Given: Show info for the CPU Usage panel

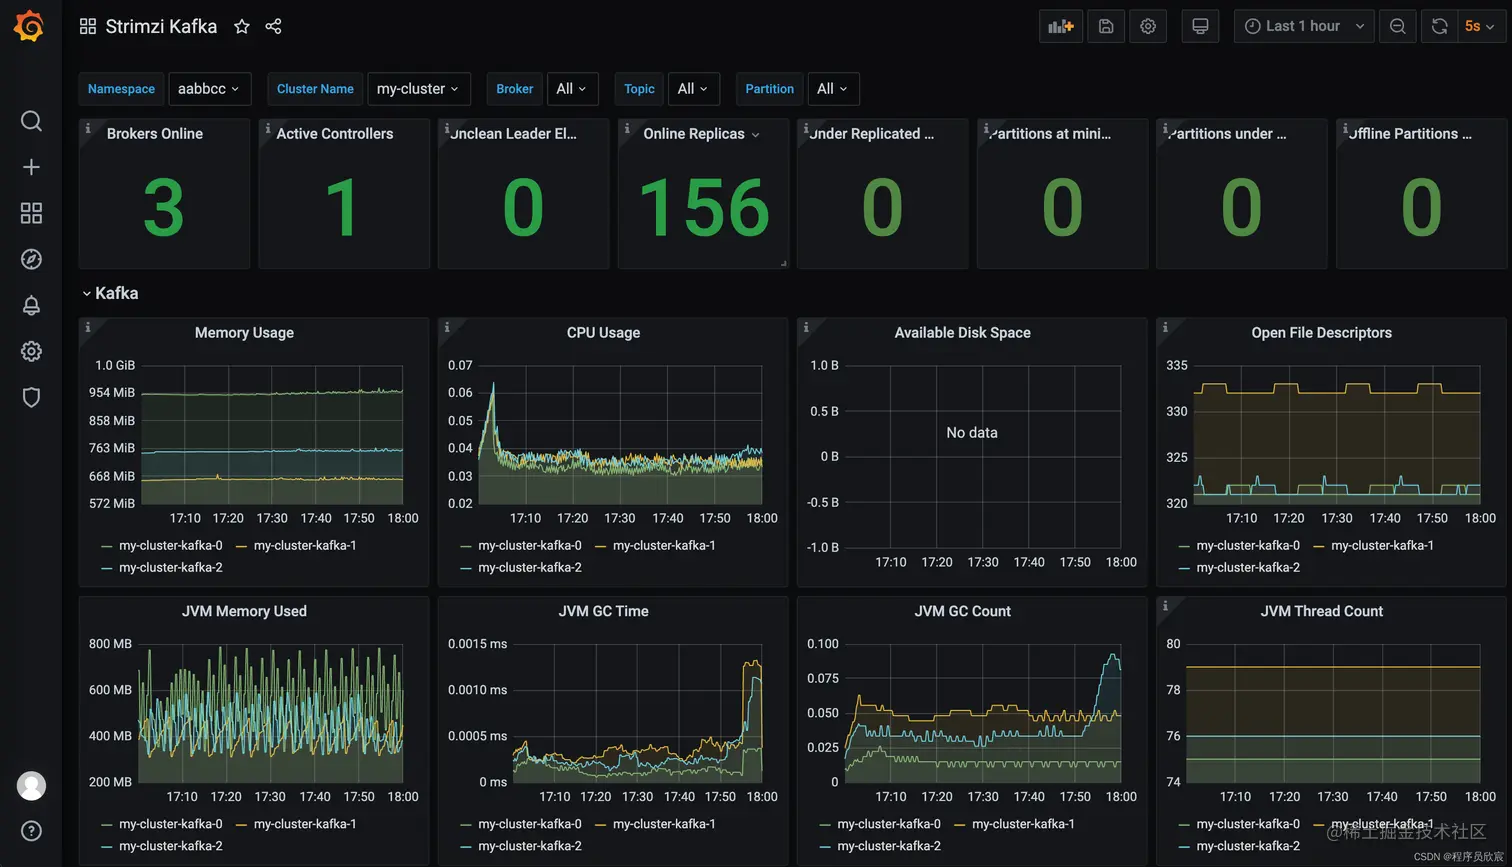Looking at the screenshot, I should tap(447, 327).
